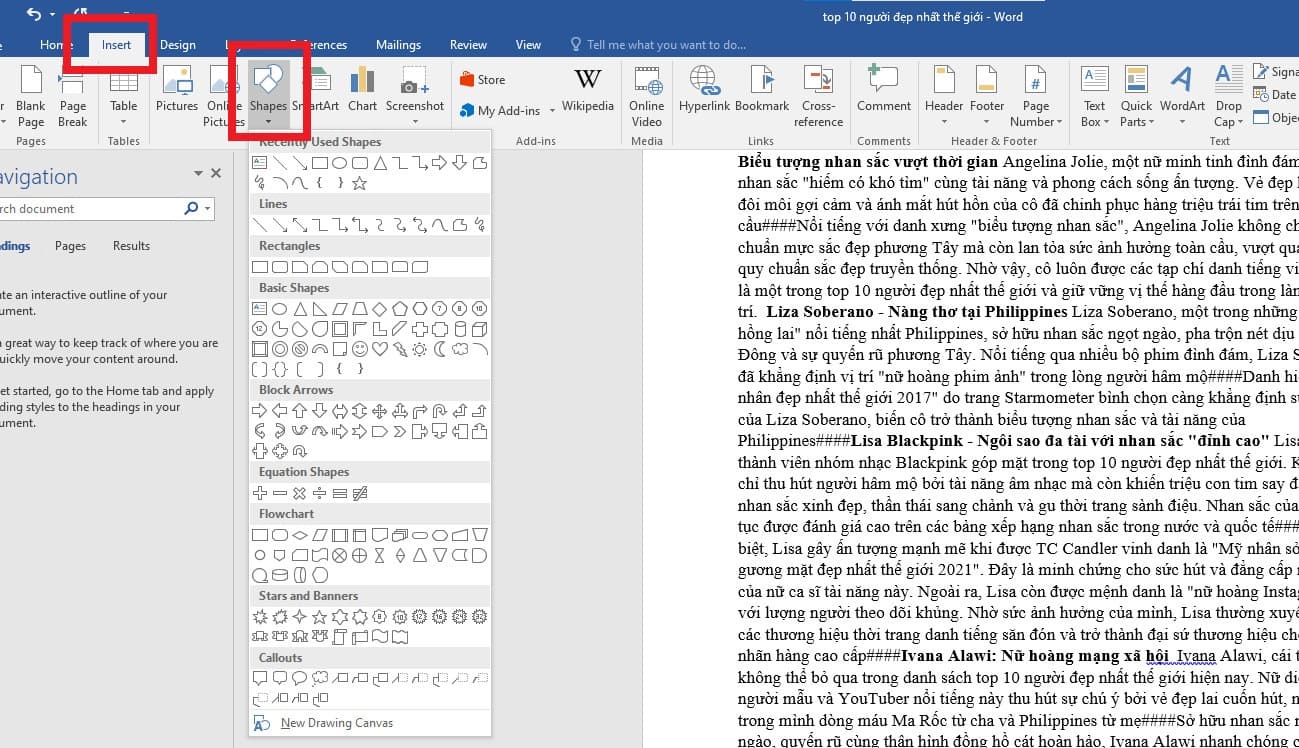Select the No Symbol prohibited shape

click(300, 349)
